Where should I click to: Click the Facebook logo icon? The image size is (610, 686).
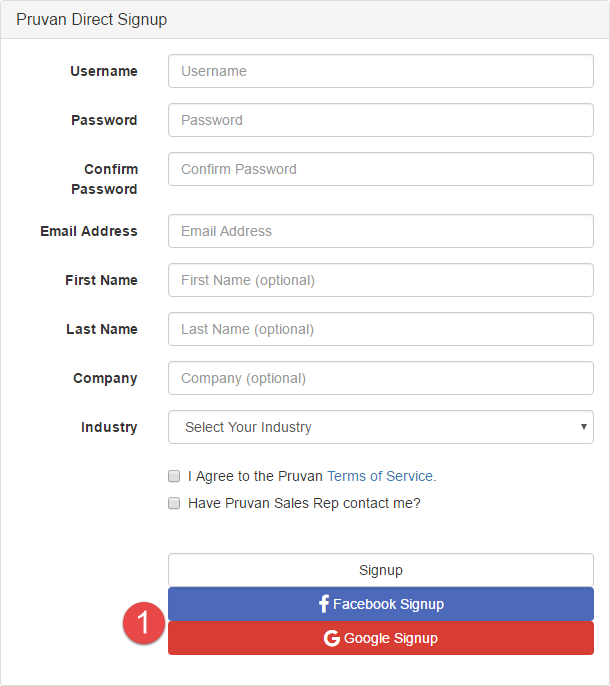[324, 604]
